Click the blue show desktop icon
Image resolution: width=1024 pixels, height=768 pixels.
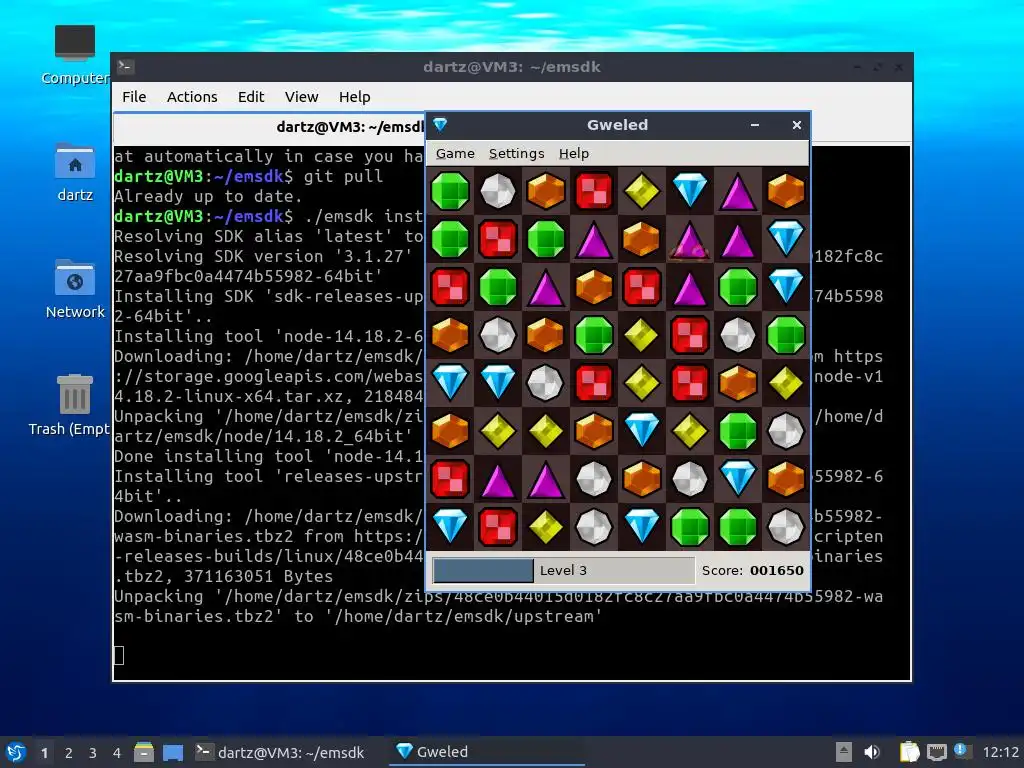[172, 752]
